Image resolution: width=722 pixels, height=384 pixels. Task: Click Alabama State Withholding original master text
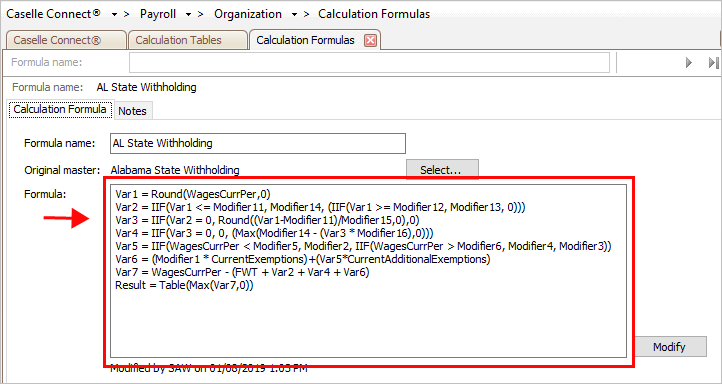tap(175, 170)
